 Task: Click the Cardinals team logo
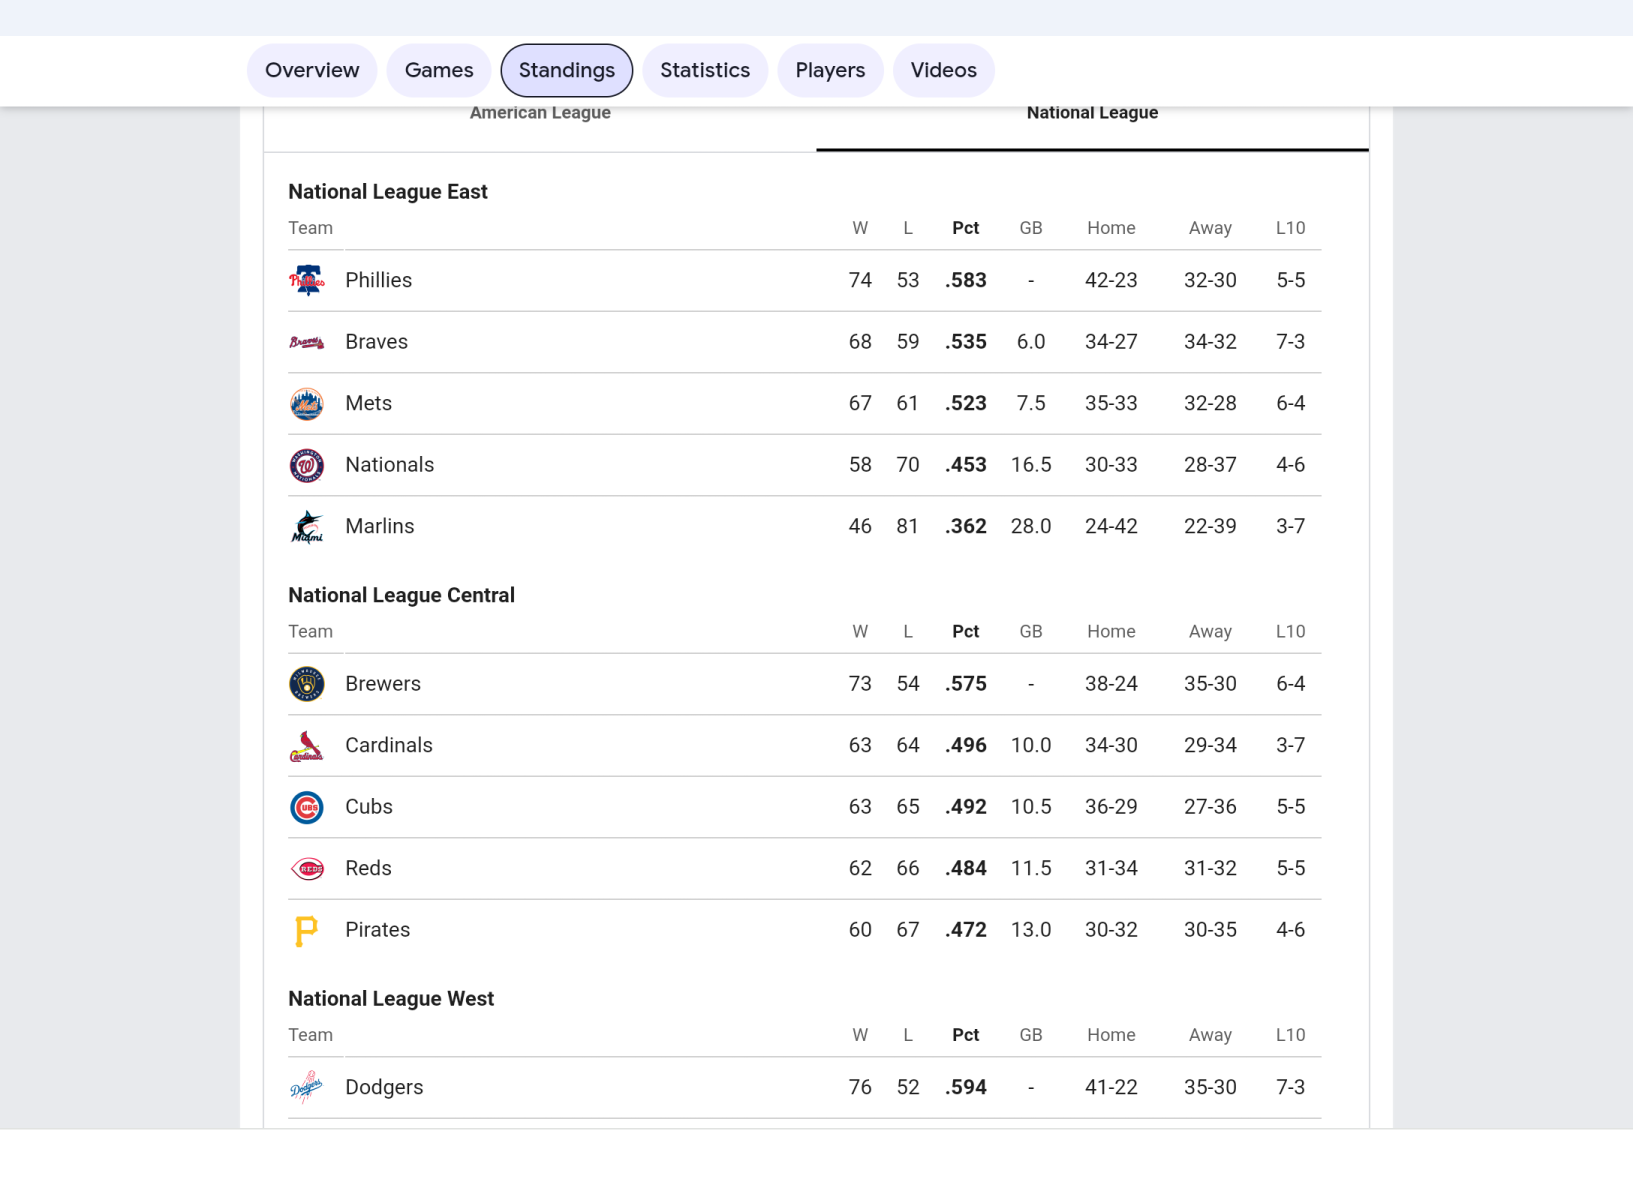coord(307,746)
